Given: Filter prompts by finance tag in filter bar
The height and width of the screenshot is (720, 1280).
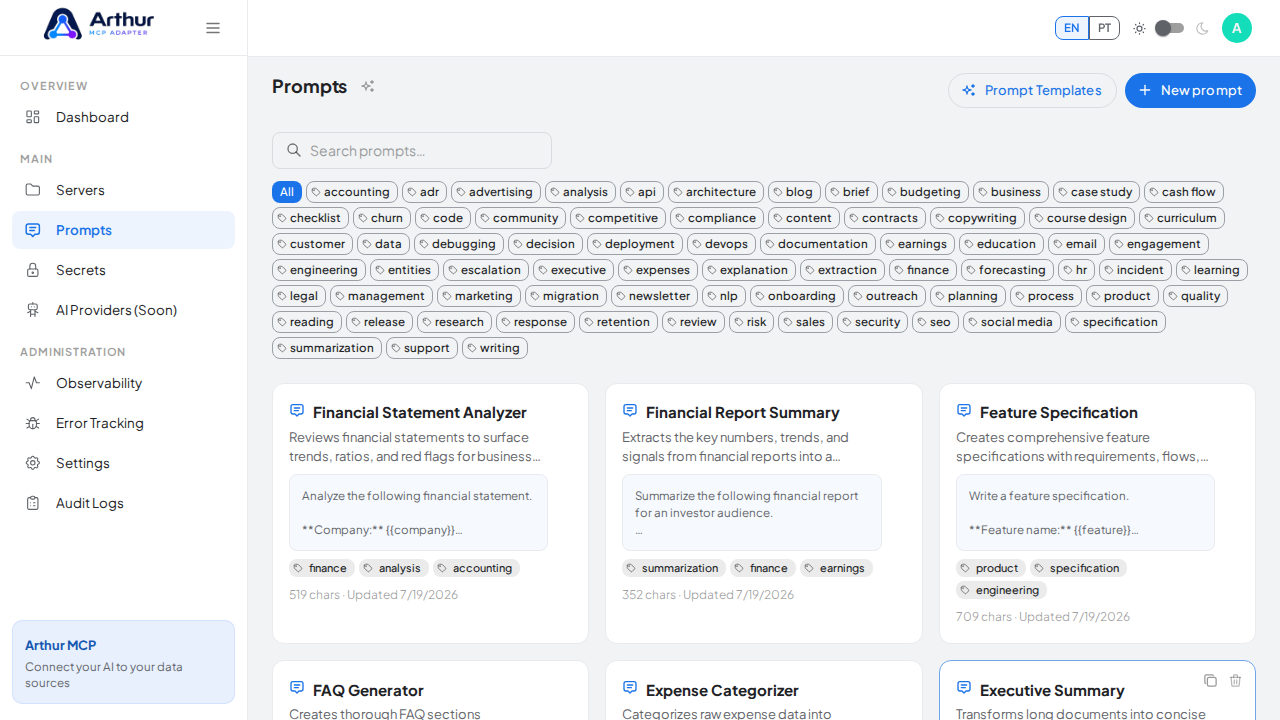Looking at the screenshot, I should (923, 270).
